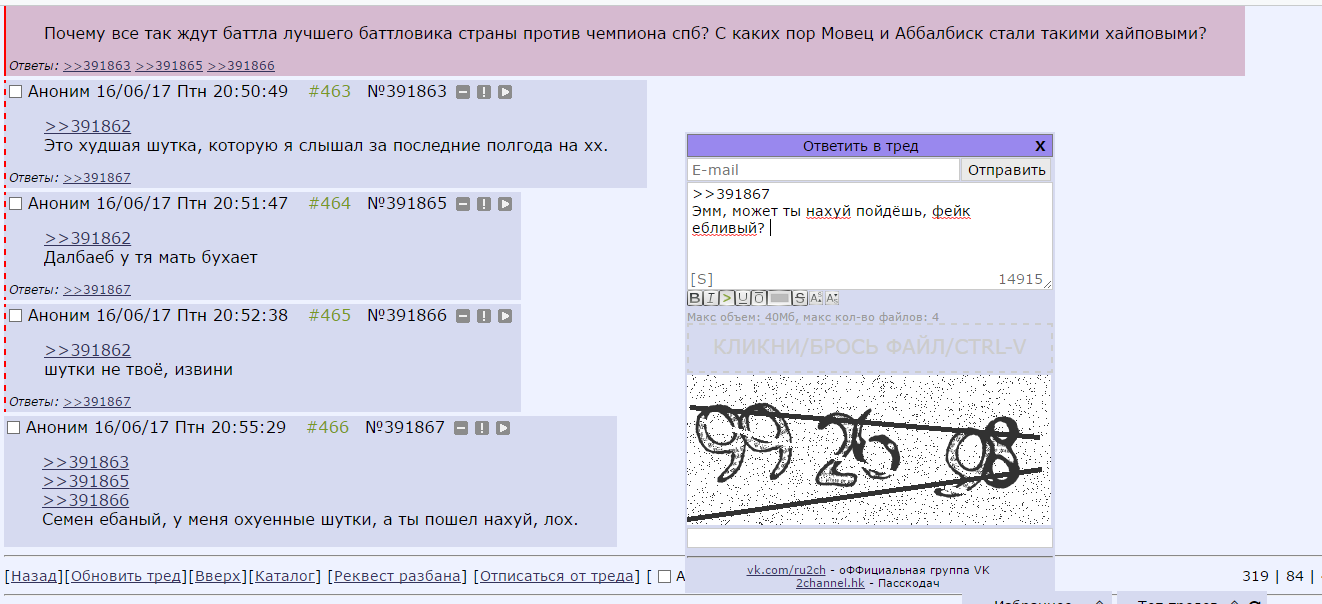Hide post №391863 with minus icon
Viewport: 1322px width, 604px height.
(463, 92)
